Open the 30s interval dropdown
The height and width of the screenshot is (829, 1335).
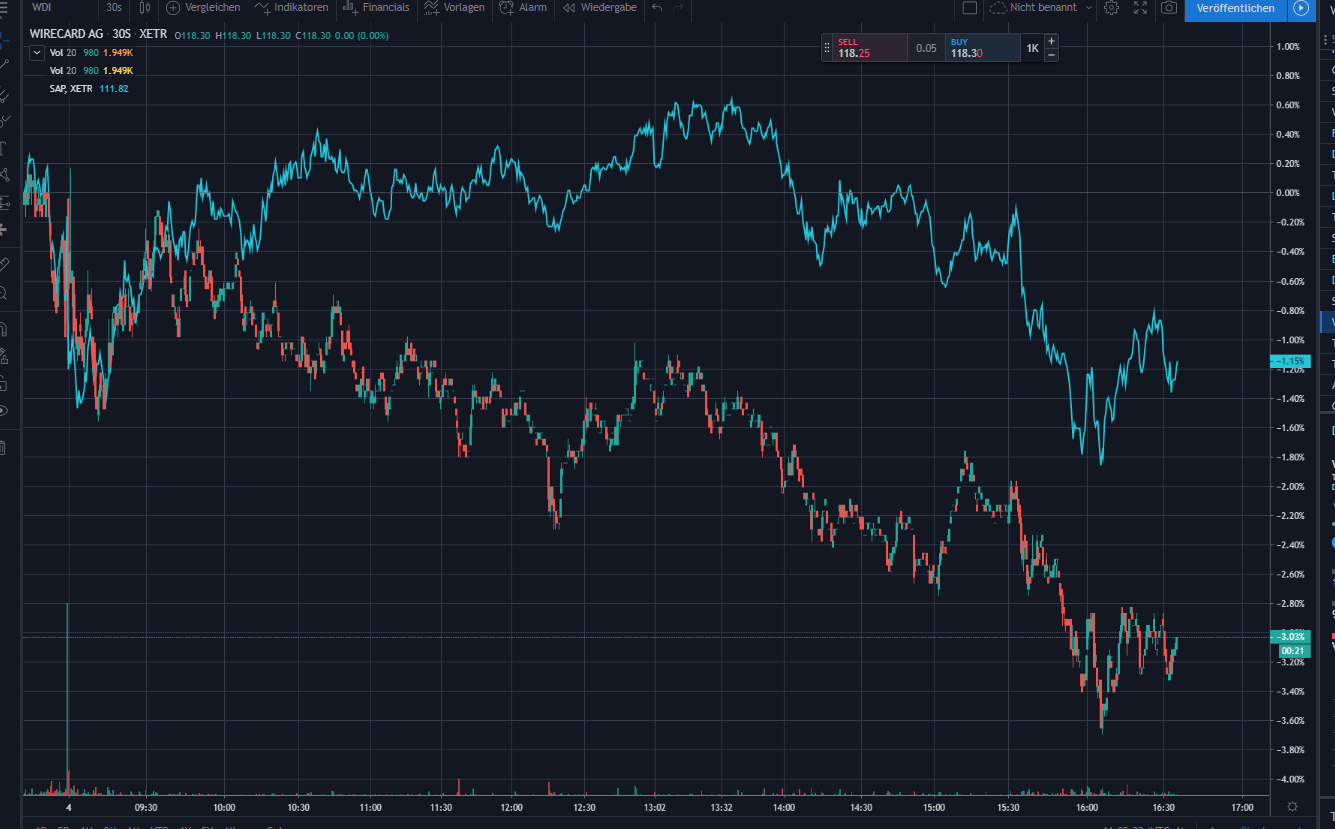112,8
